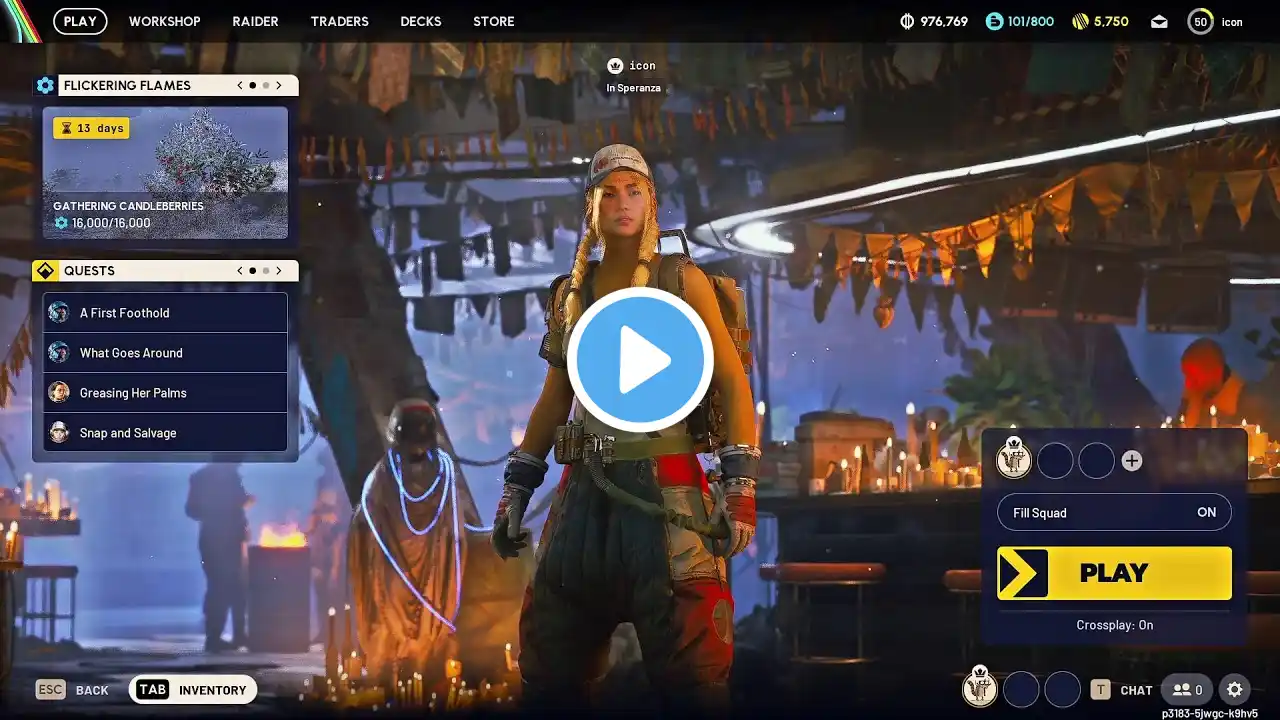Image resolution: width=1280 pixels, height=720 pixels.
Task: Add a squad member with the plus icon
Action: [x=1131, y=460]
